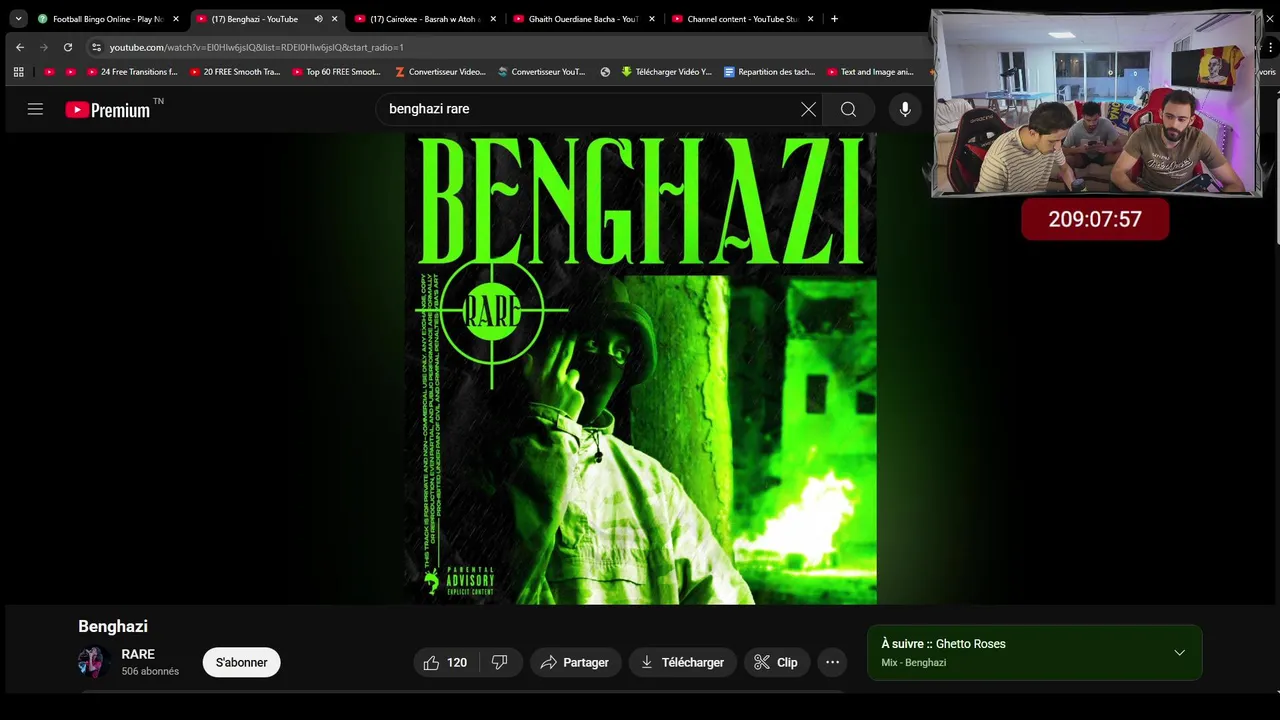Subscribe with the S'abonner button
The height and width of the screenshot is (720, 1280).
pos(241,662)
